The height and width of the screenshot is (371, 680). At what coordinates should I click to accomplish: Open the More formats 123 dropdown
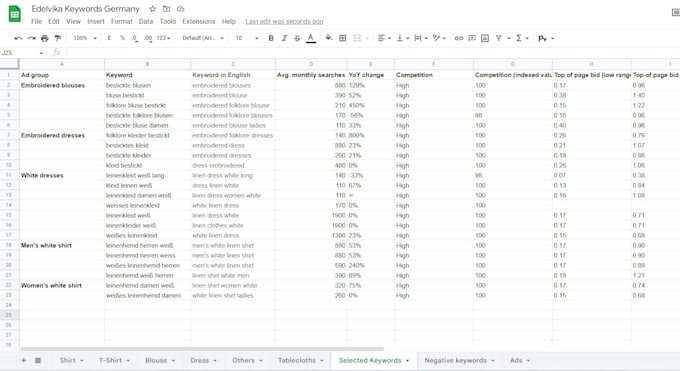[163, 38]
